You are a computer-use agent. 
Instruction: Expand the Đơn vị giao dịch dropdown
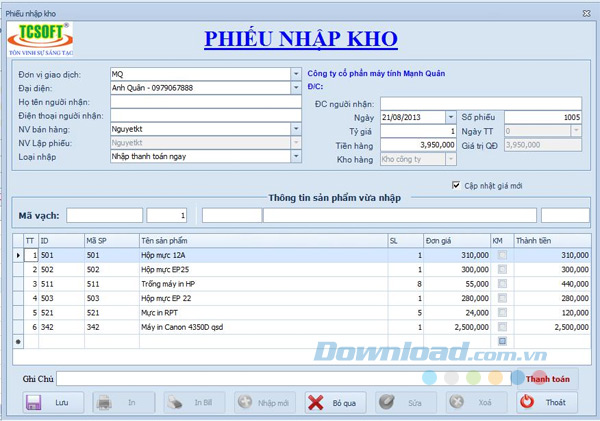coord(296,74)
